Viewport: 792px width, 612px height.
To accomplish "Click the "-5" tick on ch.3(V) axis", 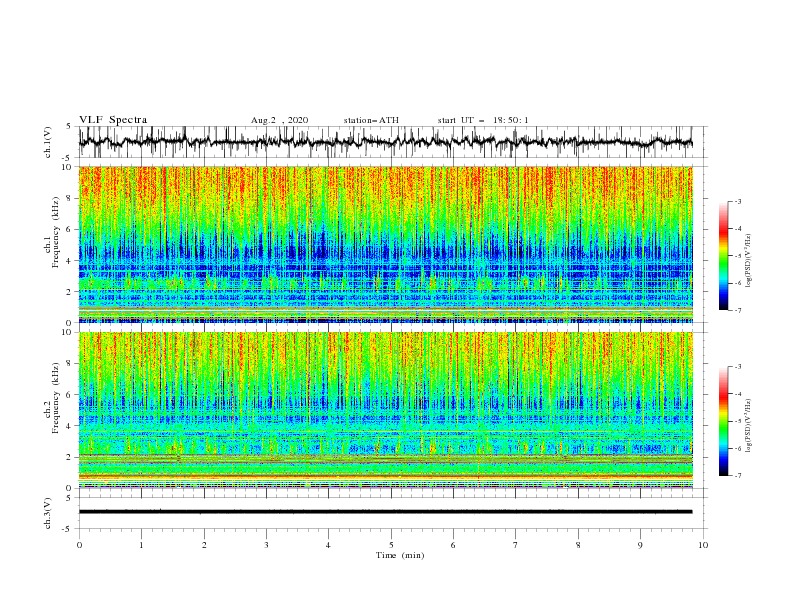I will pyautogui.click(x=68, y=529).
